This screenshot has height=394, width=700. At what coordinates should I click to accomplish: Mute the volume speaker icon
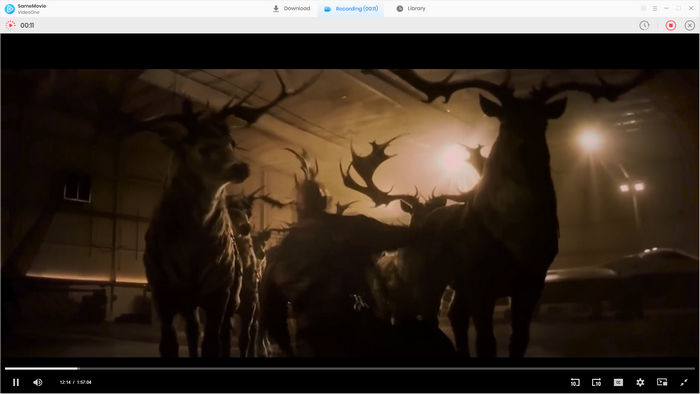click(38, 382)
